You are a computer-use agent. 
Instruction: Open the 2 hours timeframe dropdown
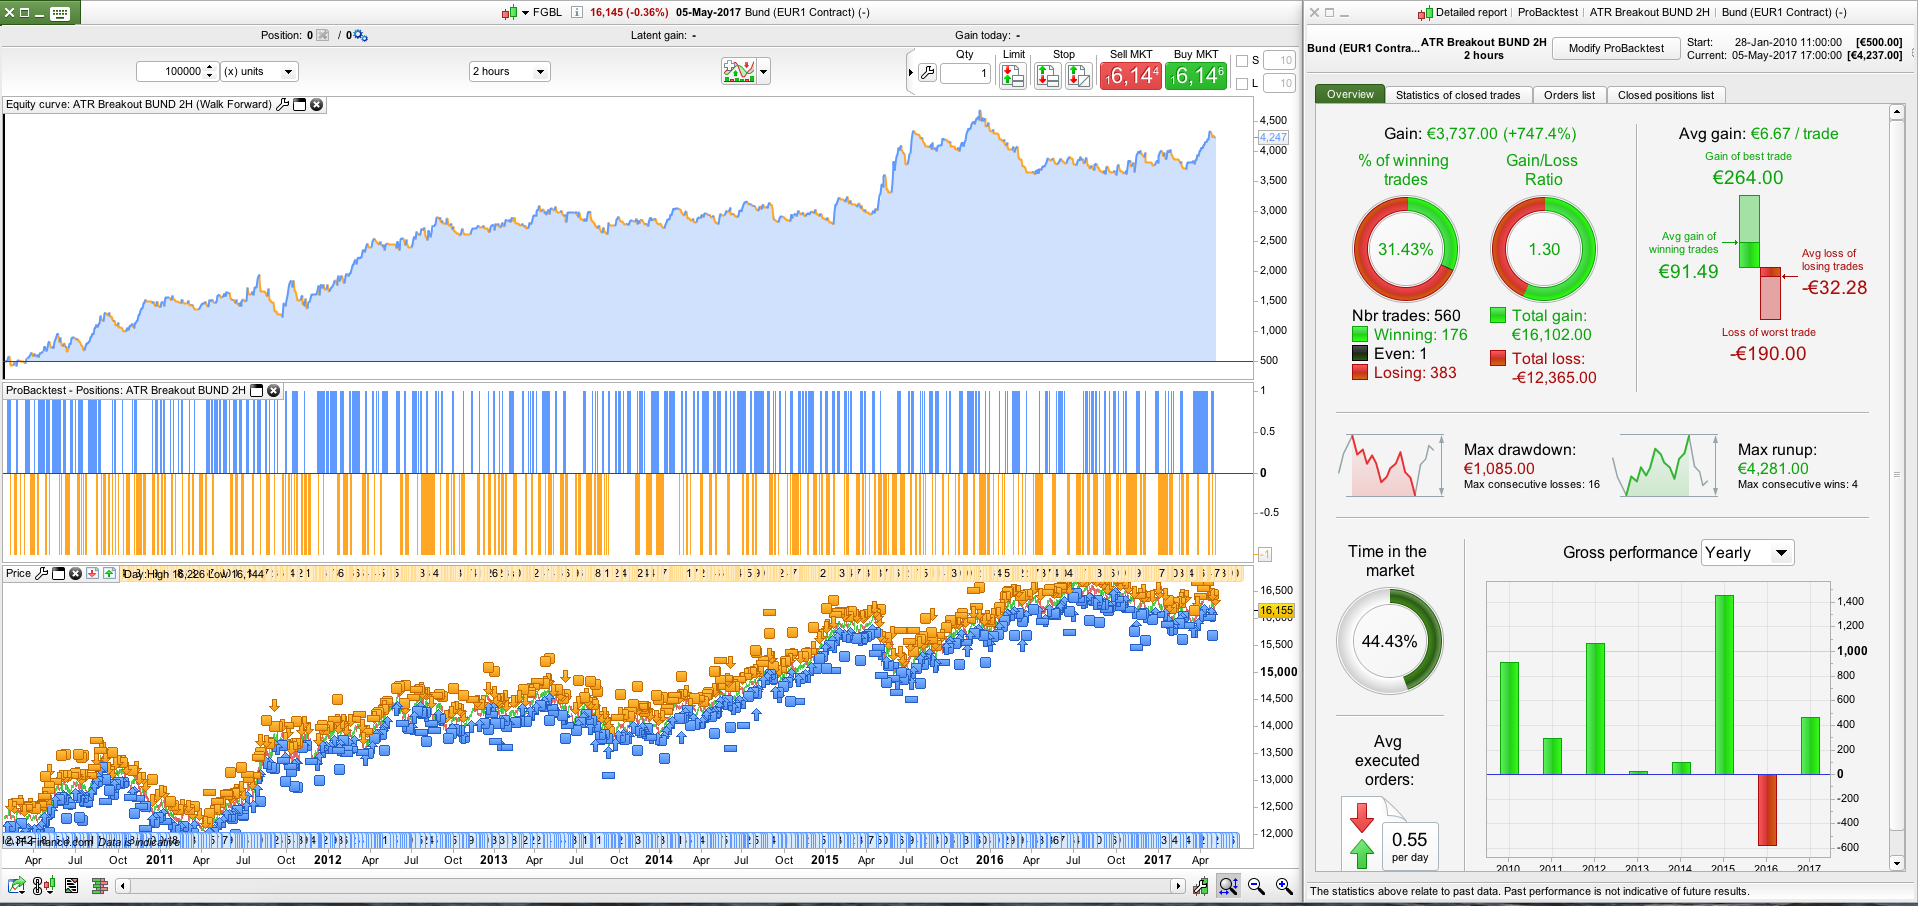(509, 72)
